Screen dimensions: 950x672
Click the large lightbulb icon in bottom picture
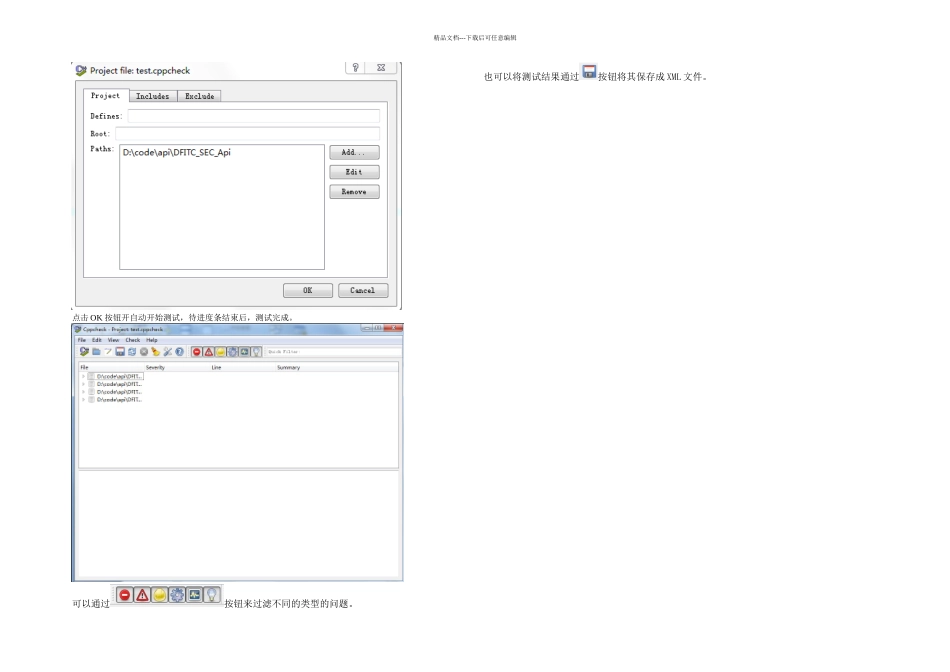coord(211,595)
